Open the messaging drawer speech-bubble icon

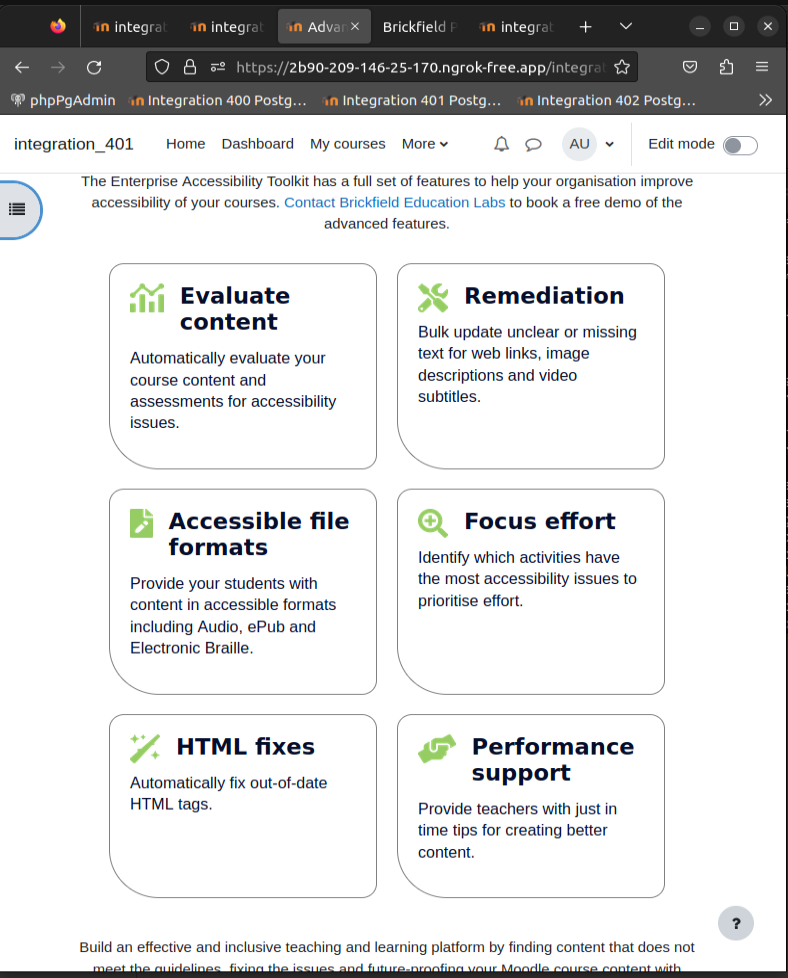click(x=533, y=145)
